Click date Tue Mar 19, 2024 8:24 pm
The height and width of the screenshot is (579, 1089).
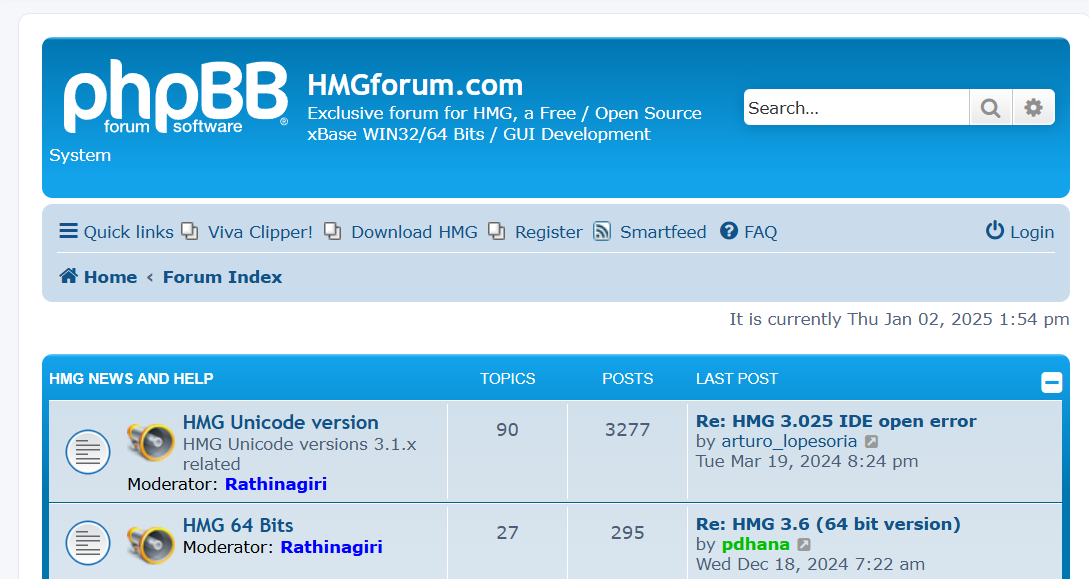click(x=807, y=462)
